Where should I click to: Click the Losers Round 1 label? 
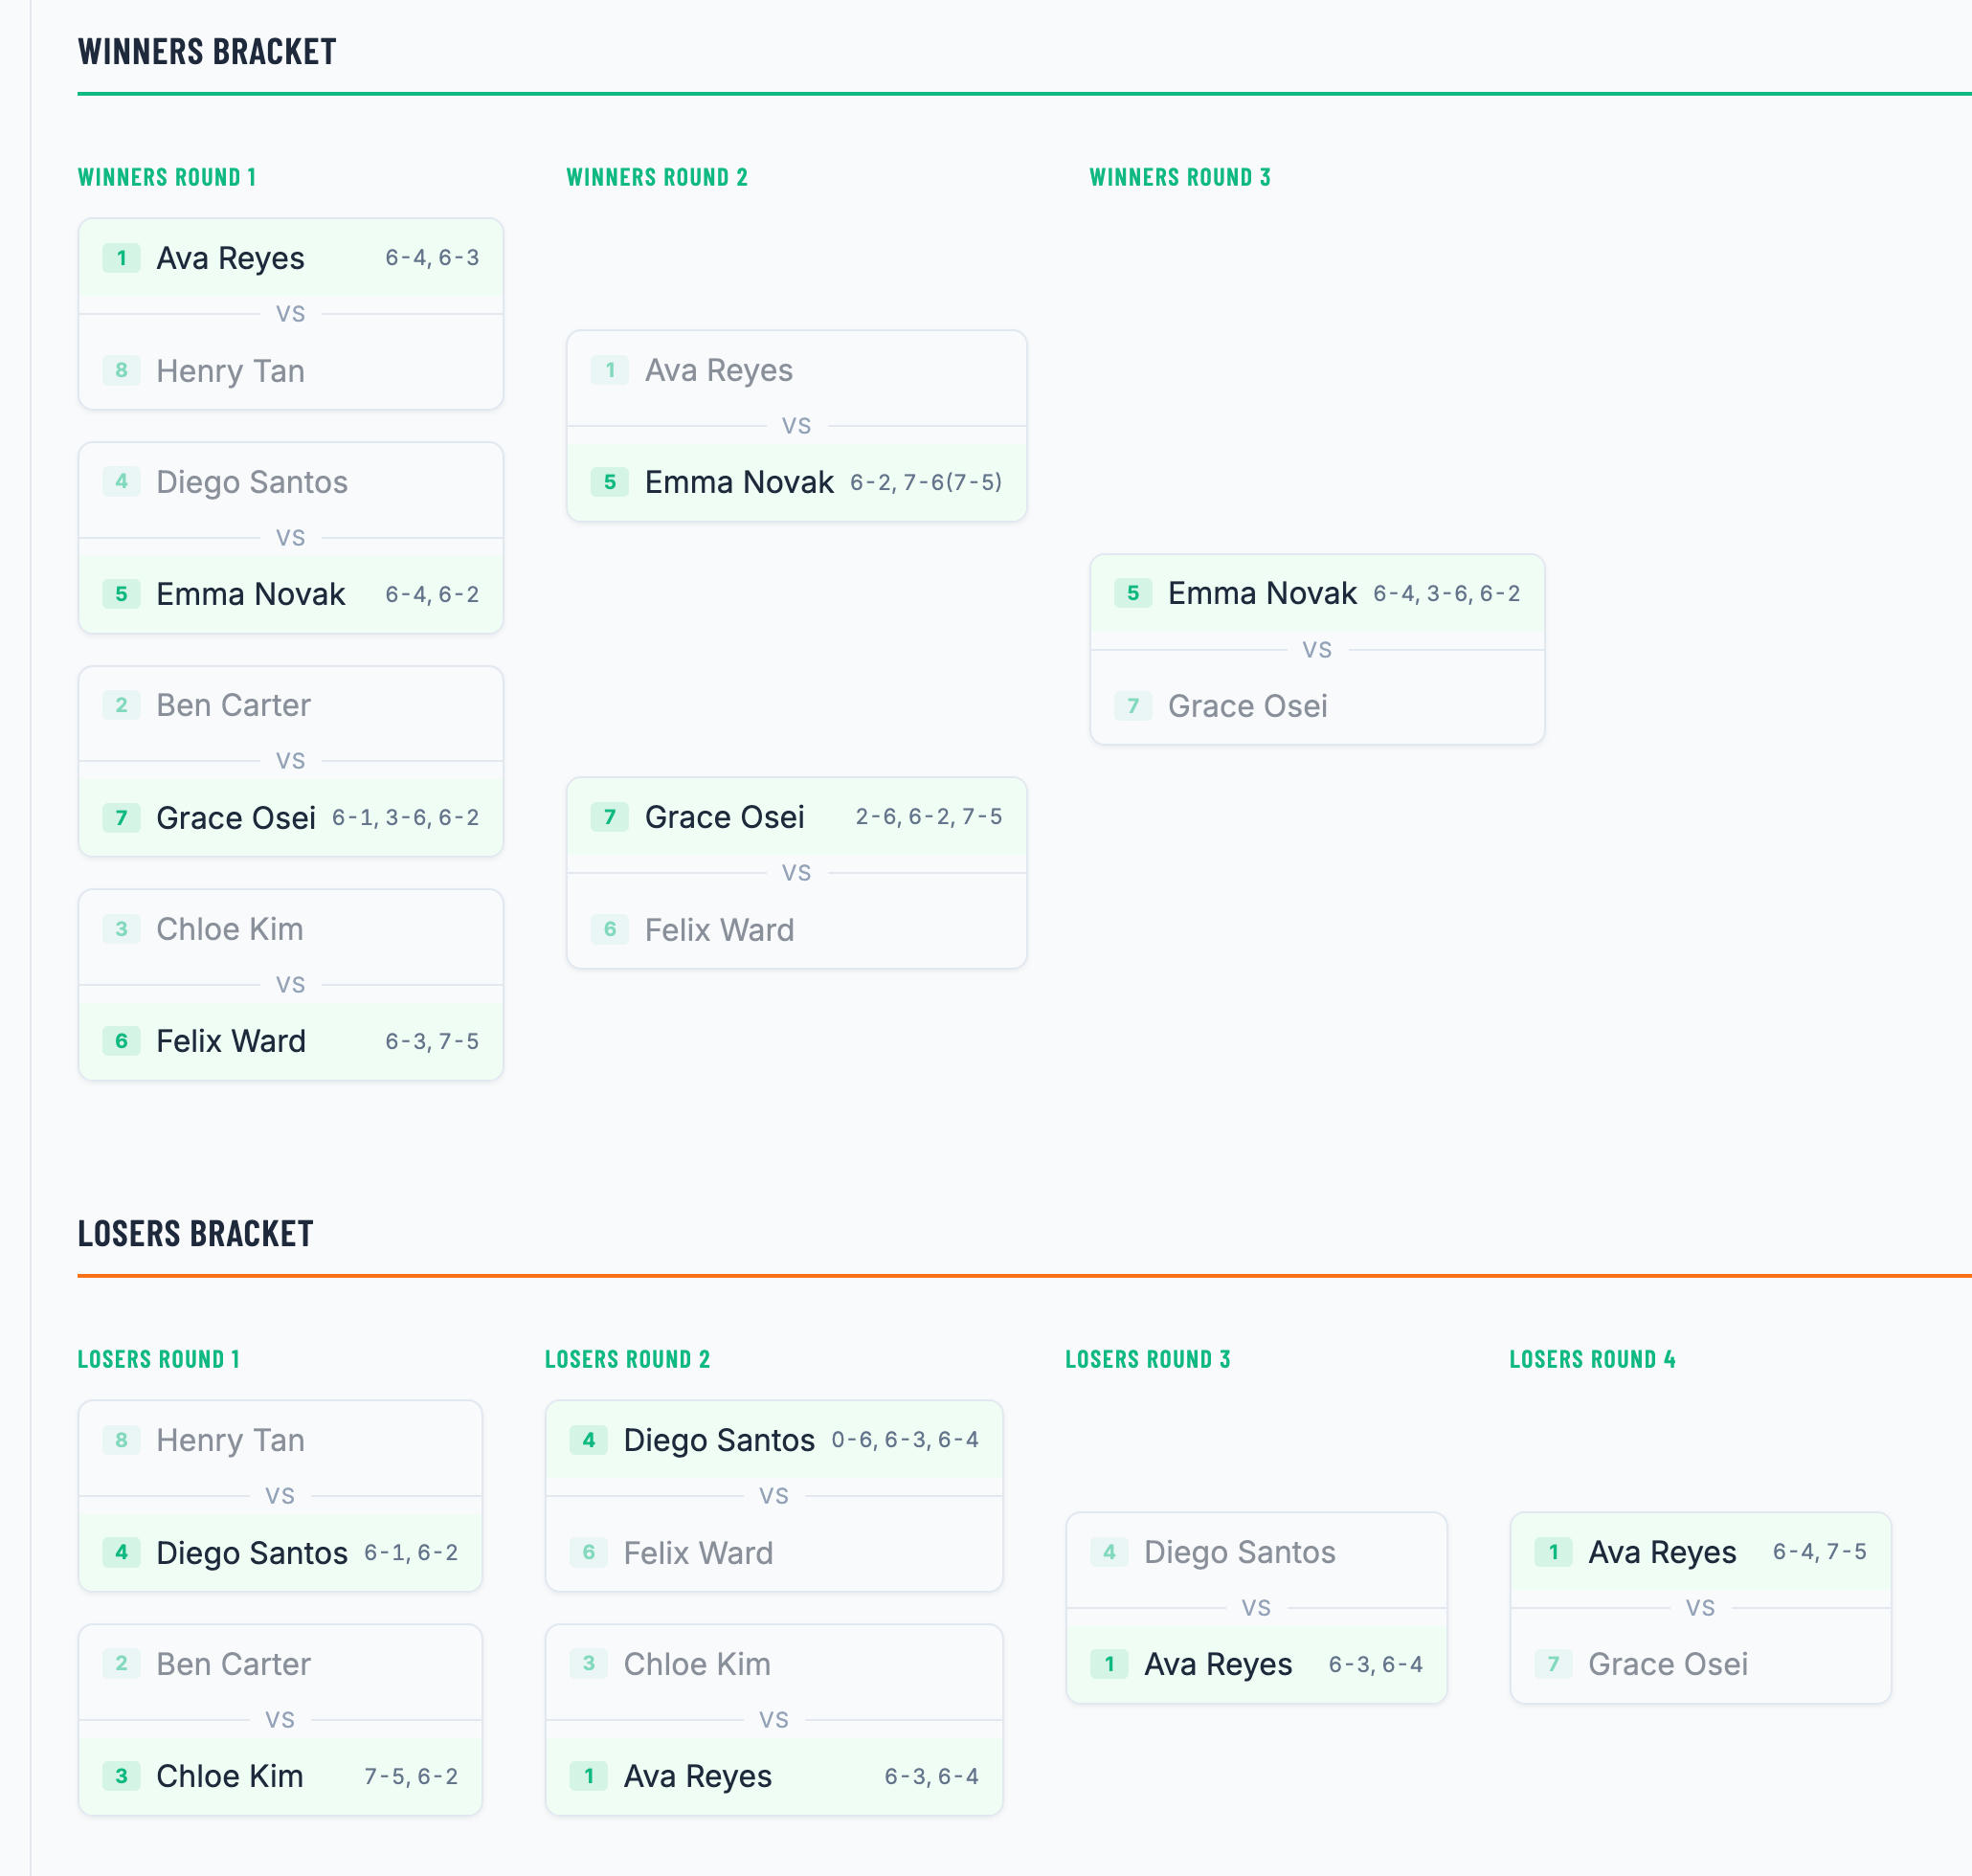tap(159, 1359)
